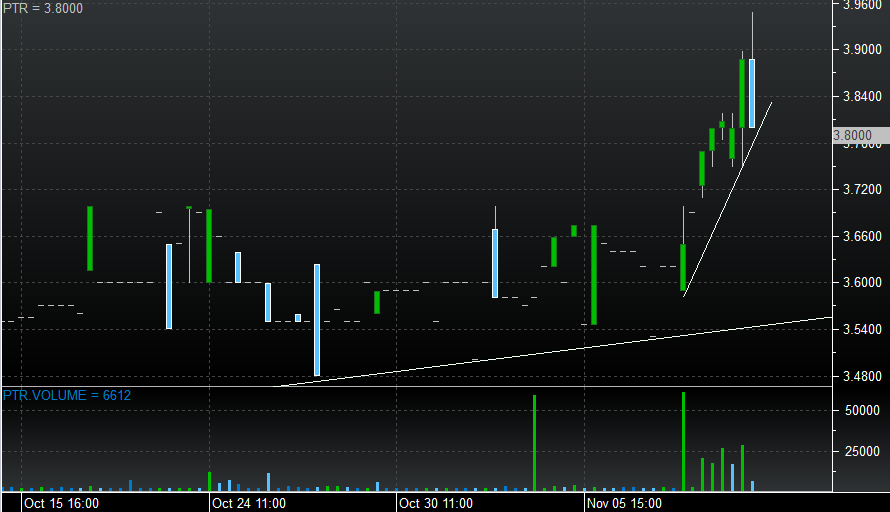The height and width of the screenshot is (512, 890).
Task: Click the Oct 30 11:00 time marker
Action: pos(436,503)
